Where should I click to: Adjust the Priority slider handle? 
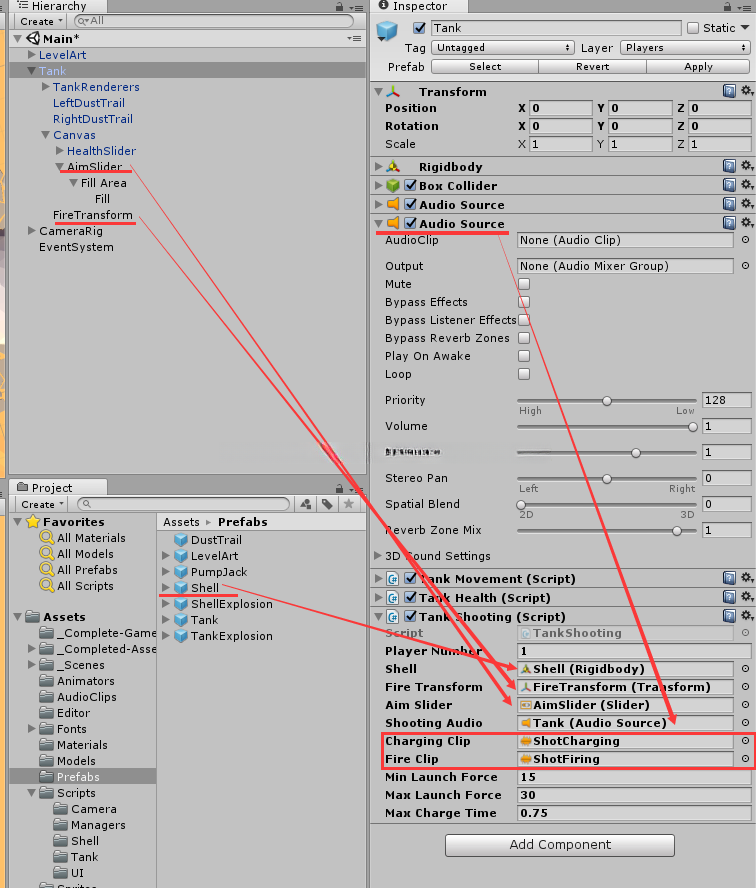(607, 401)
